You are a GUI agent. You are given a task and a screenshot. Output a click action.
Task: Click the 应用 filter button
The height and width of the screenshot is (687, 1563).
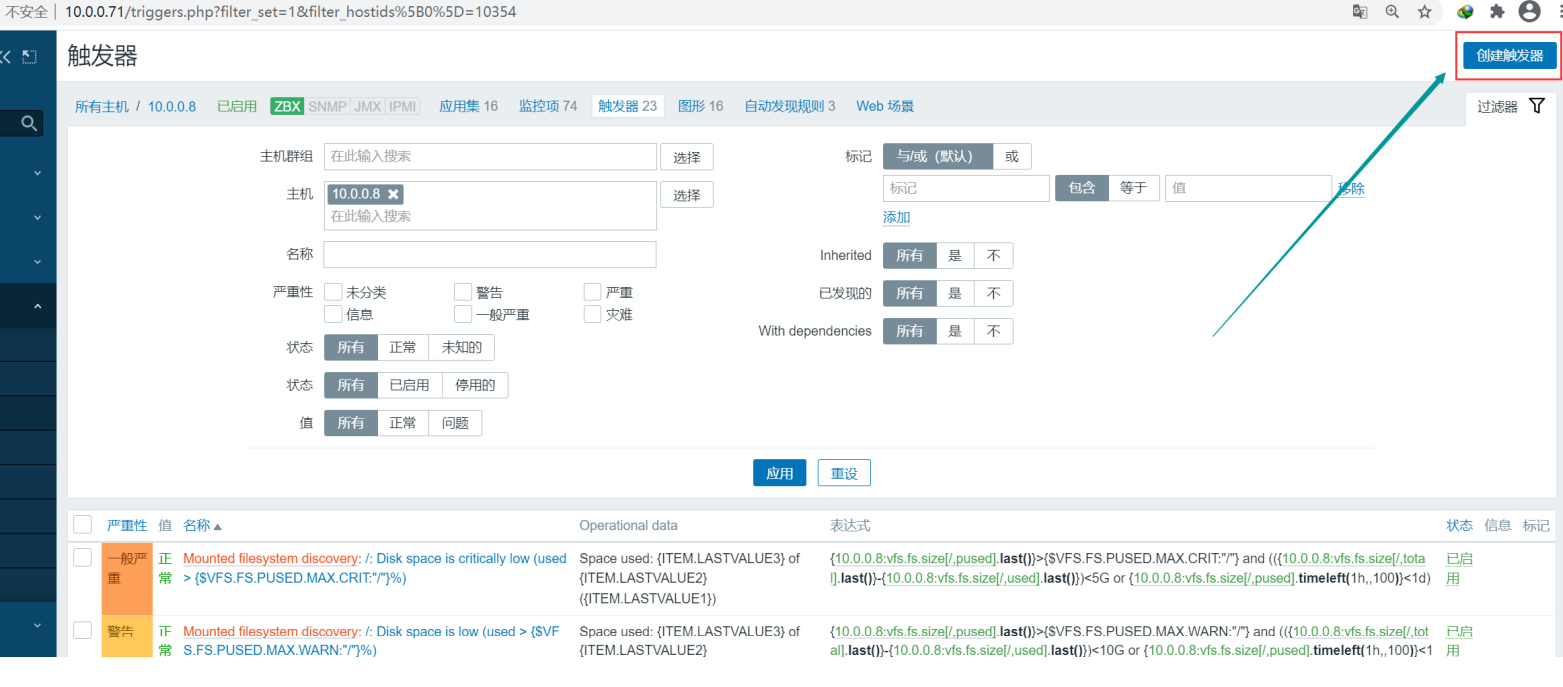779,473
